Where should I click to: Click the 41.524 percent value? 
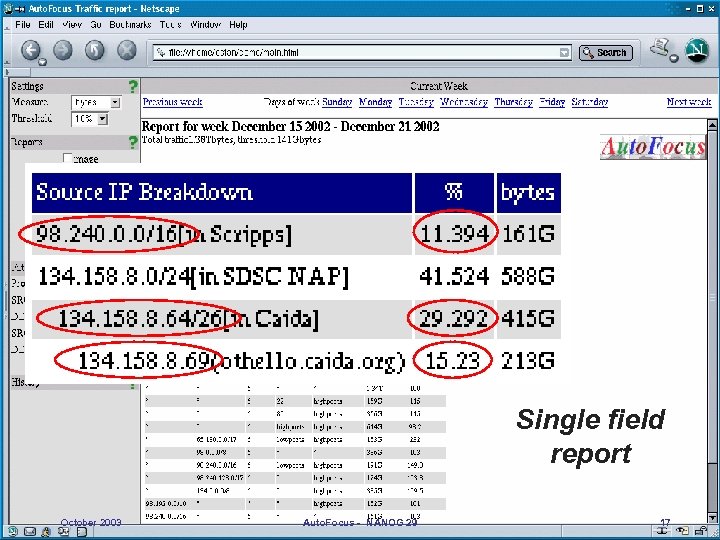[454, 277]
